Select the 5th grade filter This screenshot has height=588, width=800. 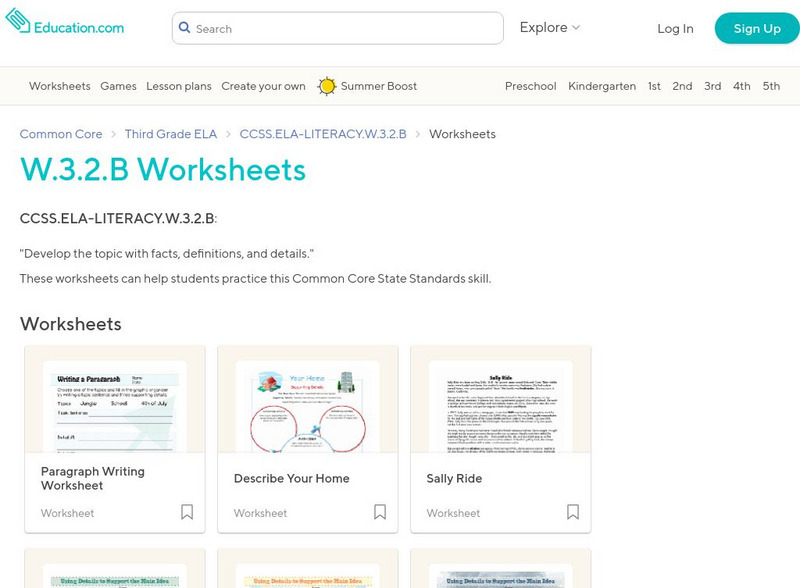(771, 86)
